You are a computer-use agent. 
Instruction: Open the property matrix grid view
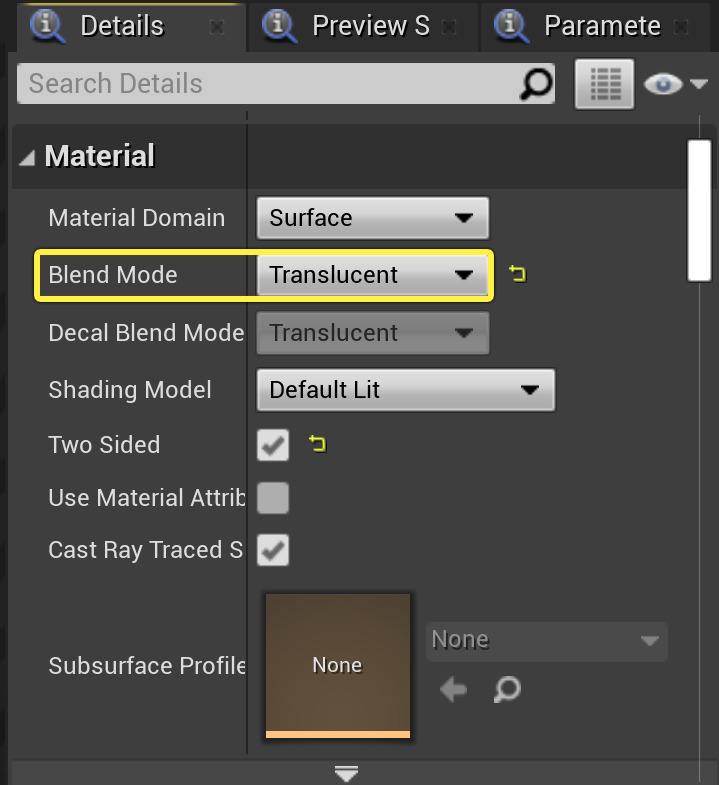[604, 85]
